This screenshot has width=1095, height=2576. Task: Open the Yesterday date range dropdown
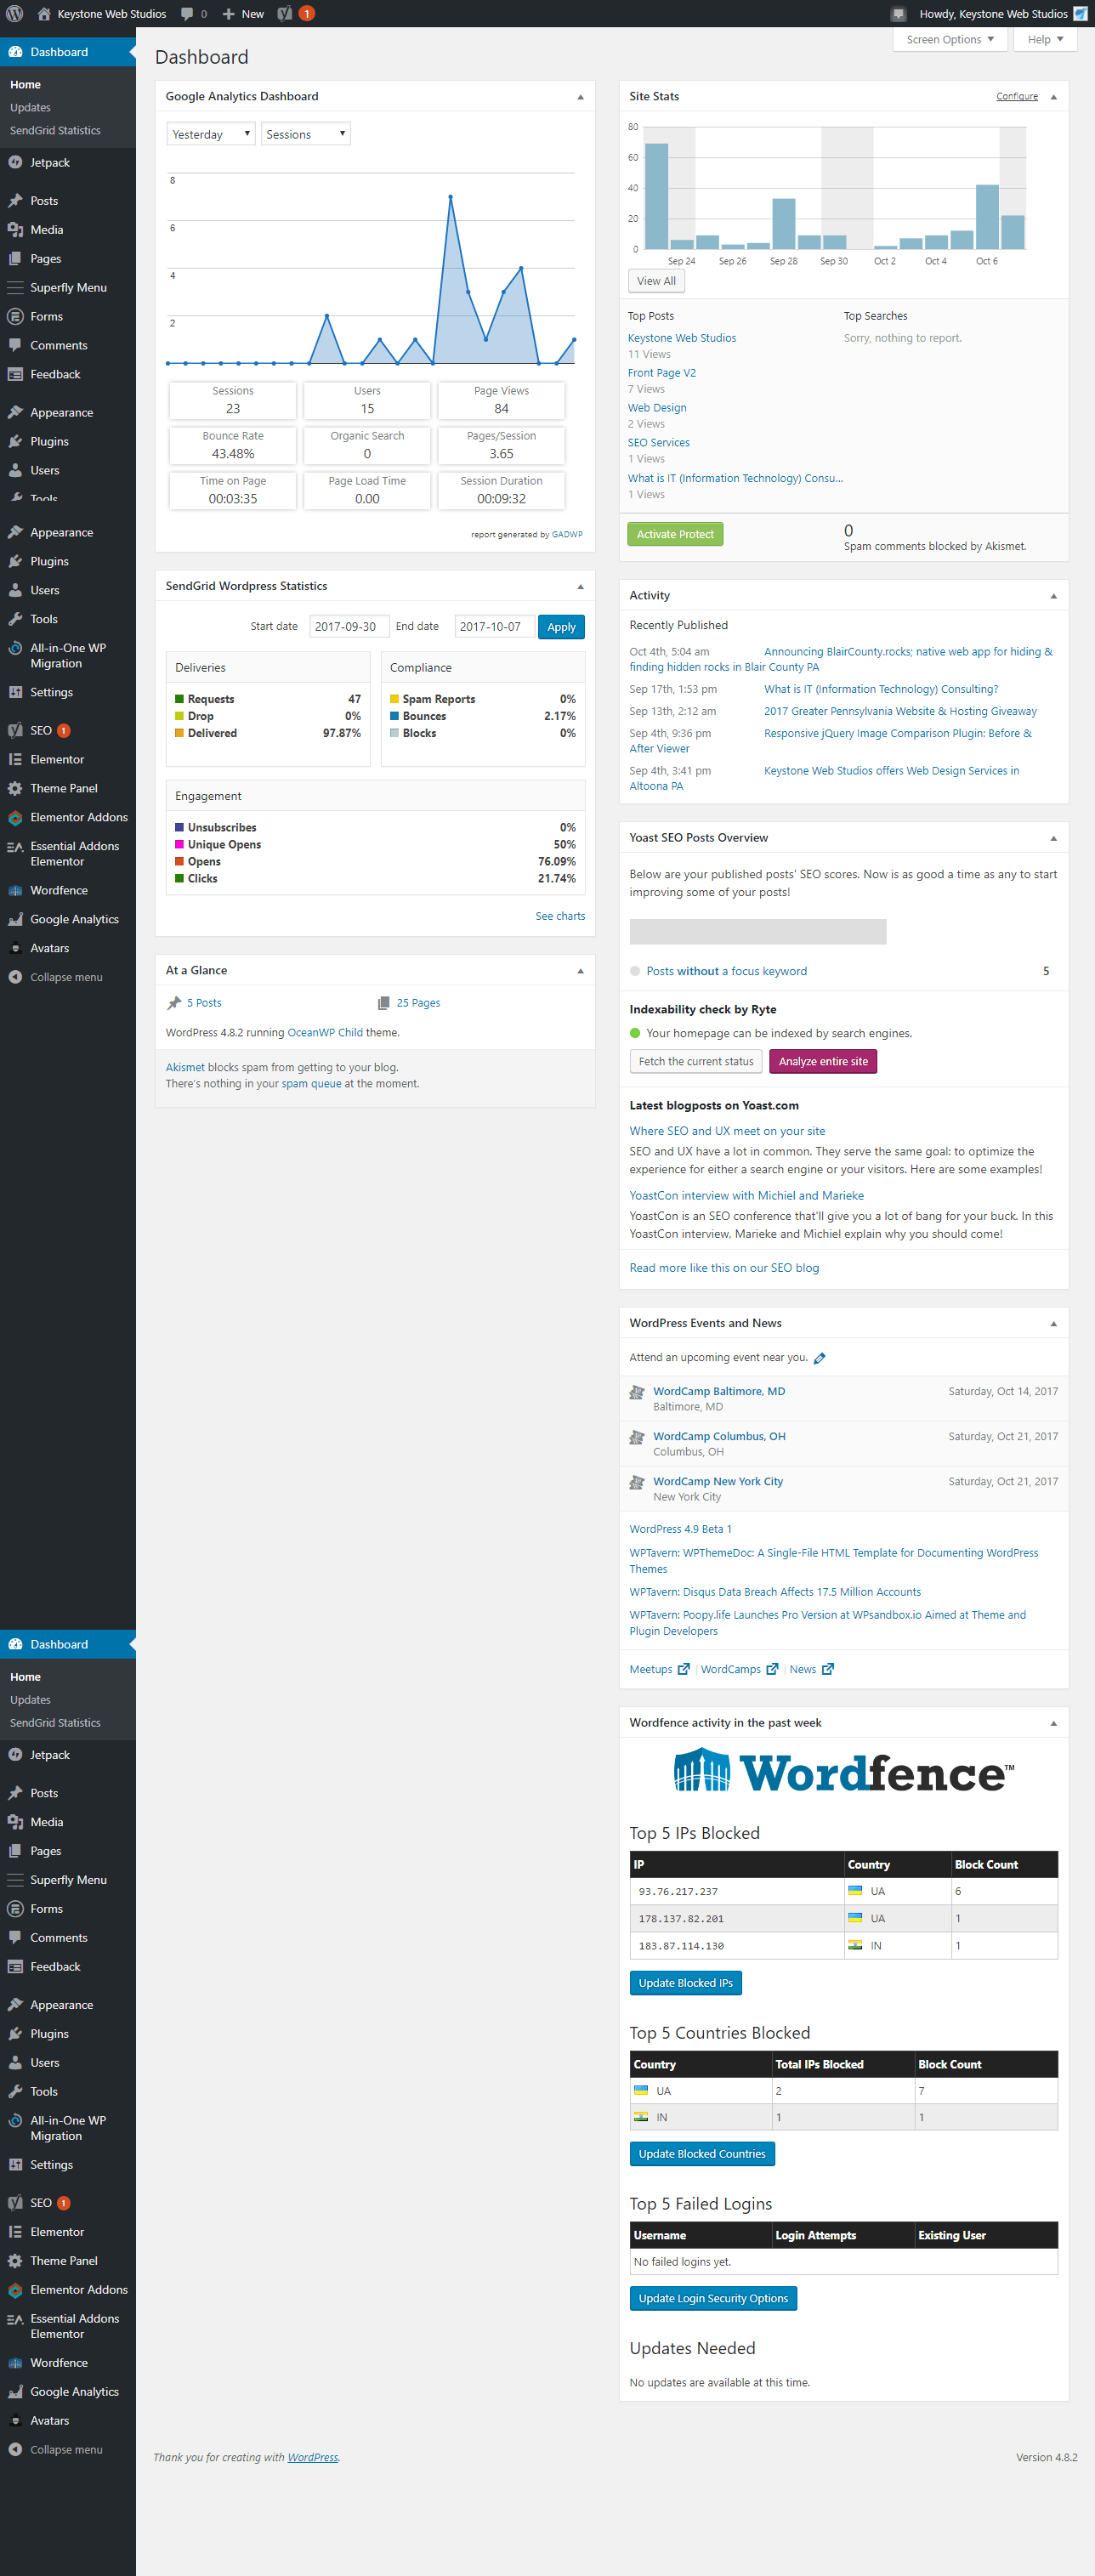211,134
